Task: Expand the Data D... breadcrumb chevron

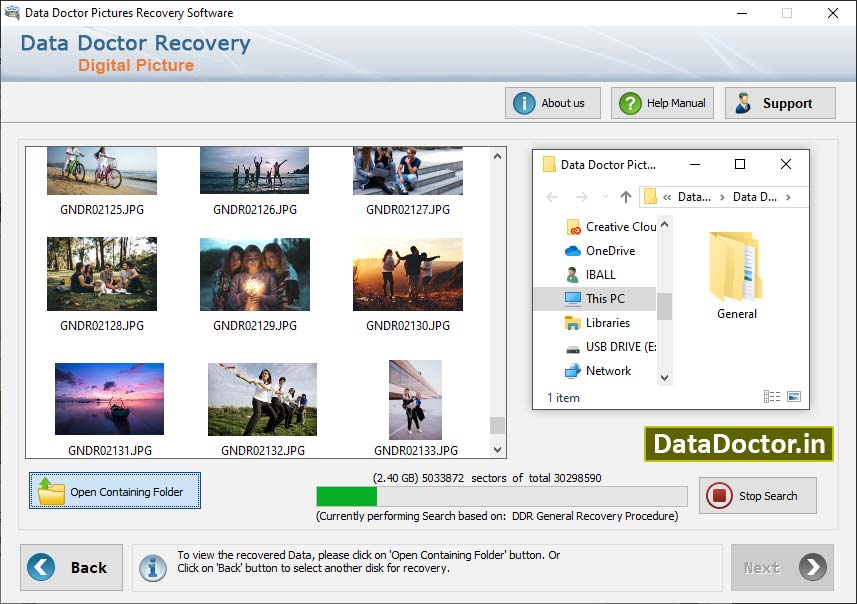Action: (x=789, y=196)
